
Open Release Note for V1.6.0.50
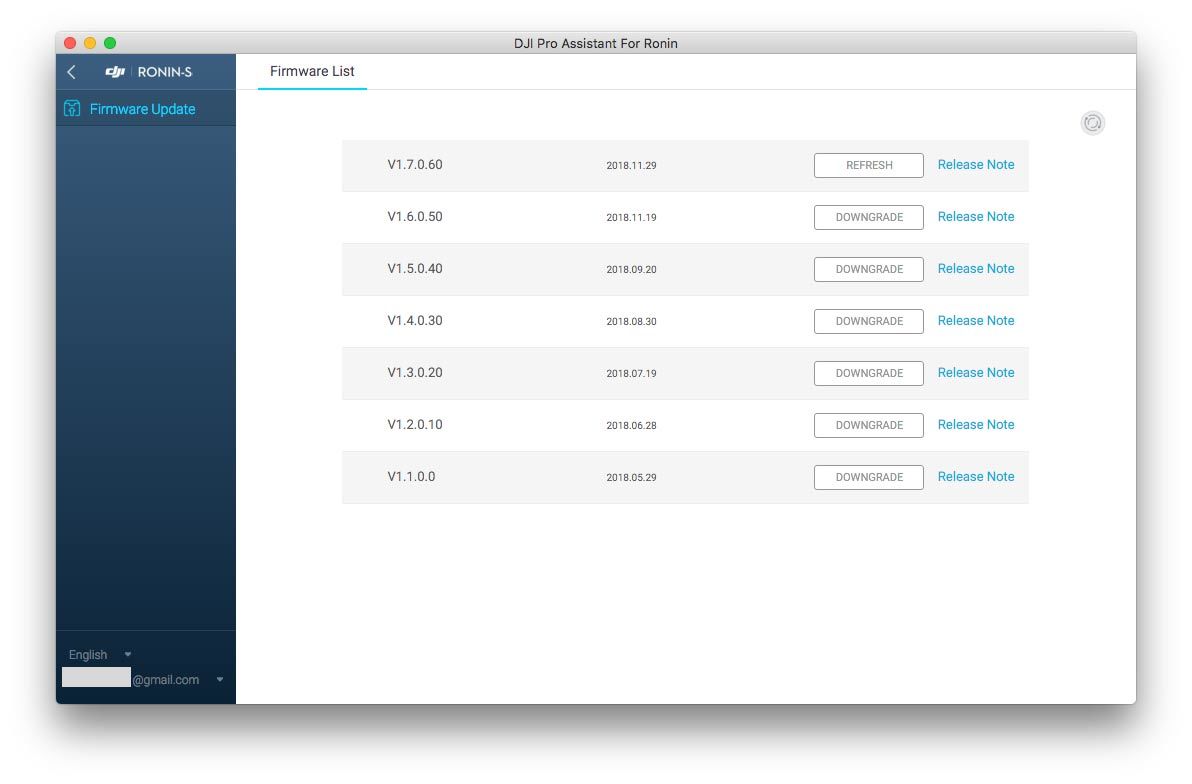976,217
